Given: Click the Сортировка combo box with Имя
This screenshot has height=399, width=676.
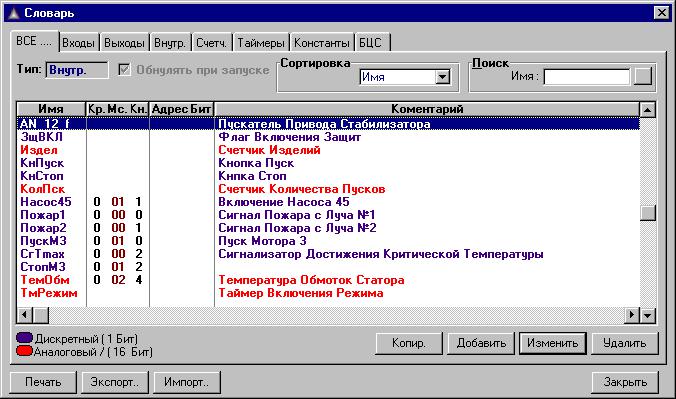Looking at the screenshot, I should click(405, 78).
